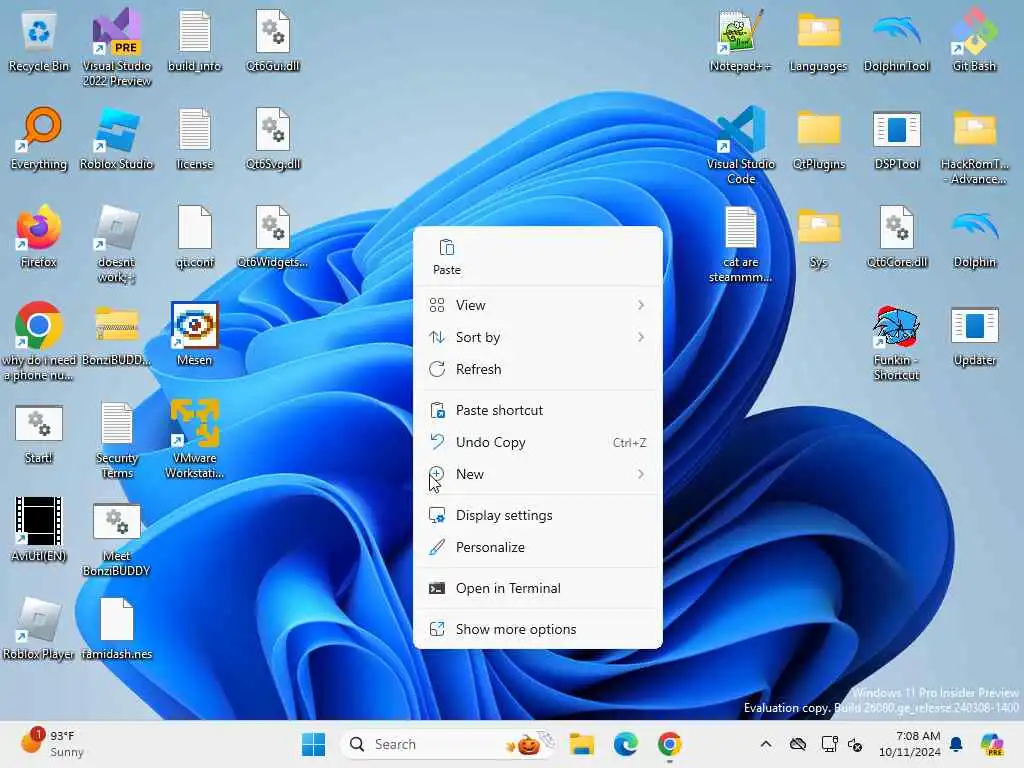Select the Everything search shortcut icon

[39, 139]
